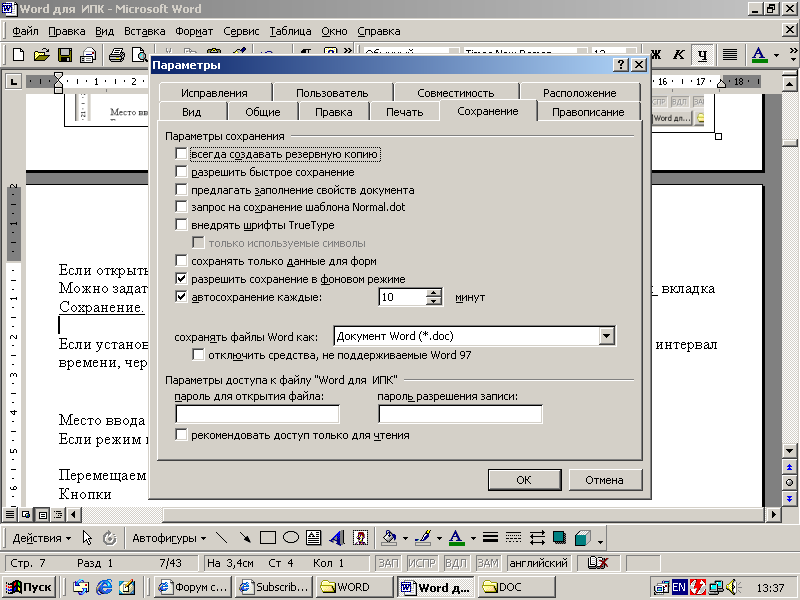Select the Arrow drawing tool
The height and width of the screenshot is (600, 800).
pos(245,538)
